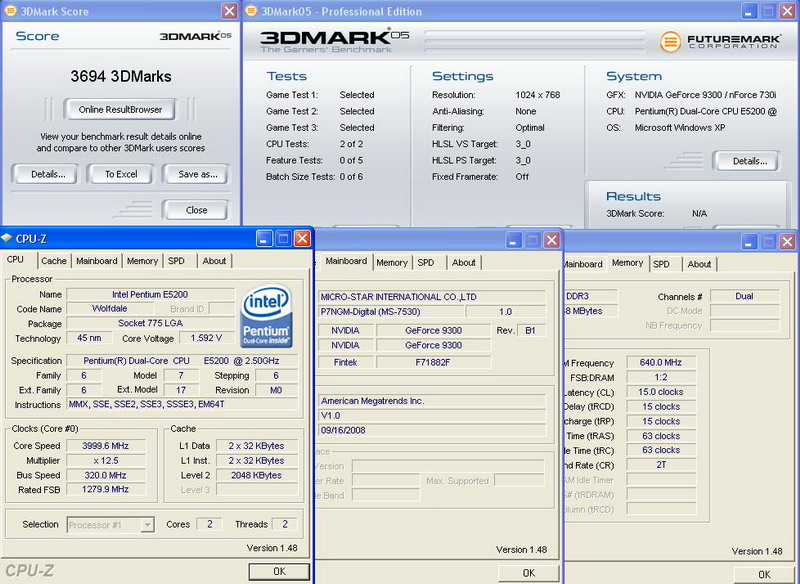Click OK in the middle CPU-Z window
This screenshot has height=584, width=800.
(x=529, y=573)
